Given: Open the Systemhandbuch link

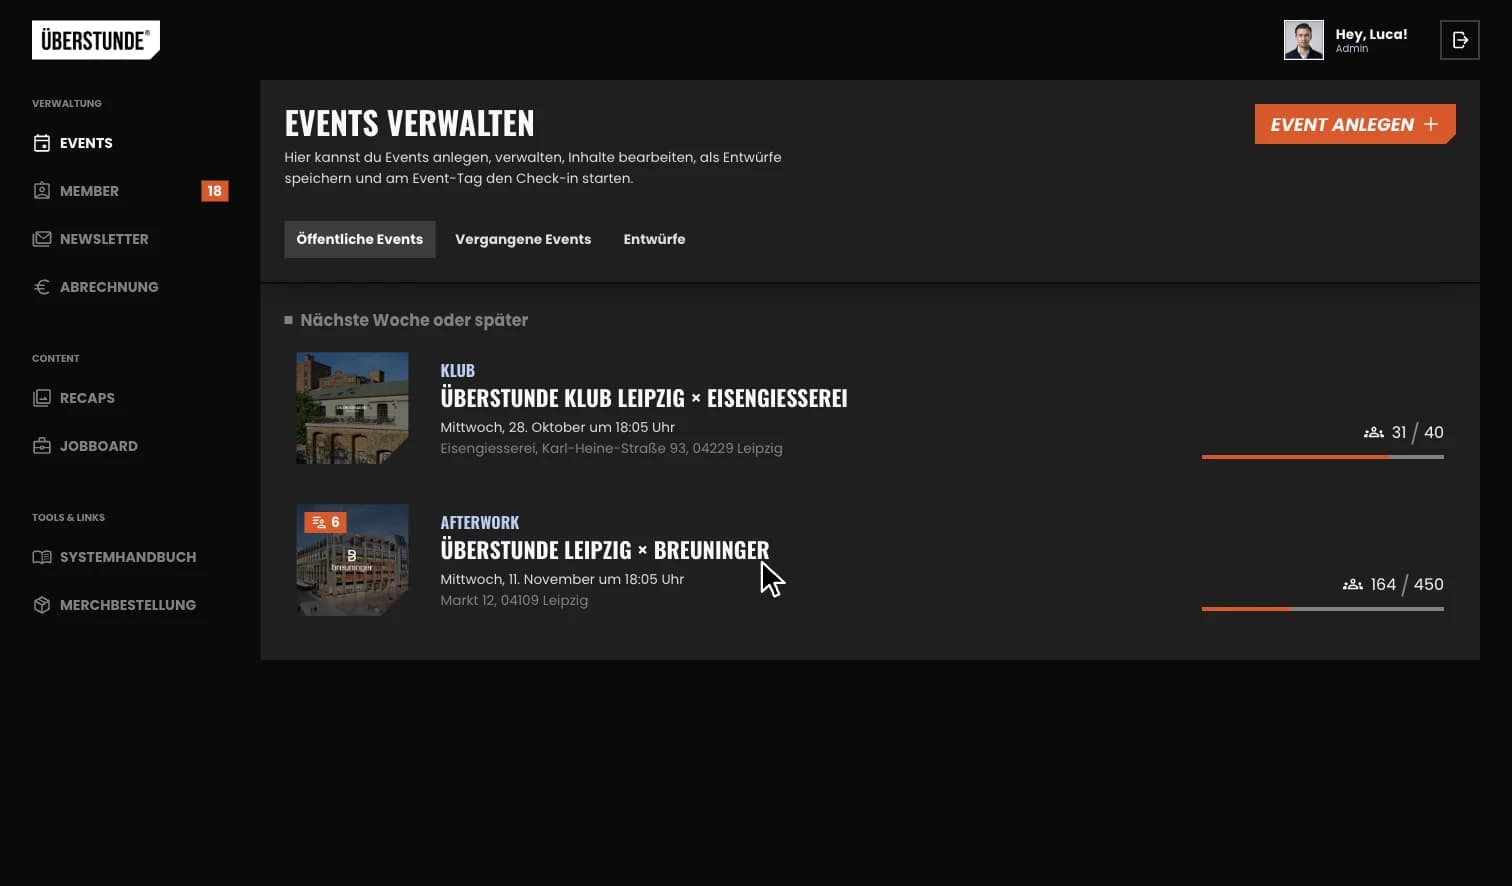Looking at the screenshot, I should [x=128, y=557].
